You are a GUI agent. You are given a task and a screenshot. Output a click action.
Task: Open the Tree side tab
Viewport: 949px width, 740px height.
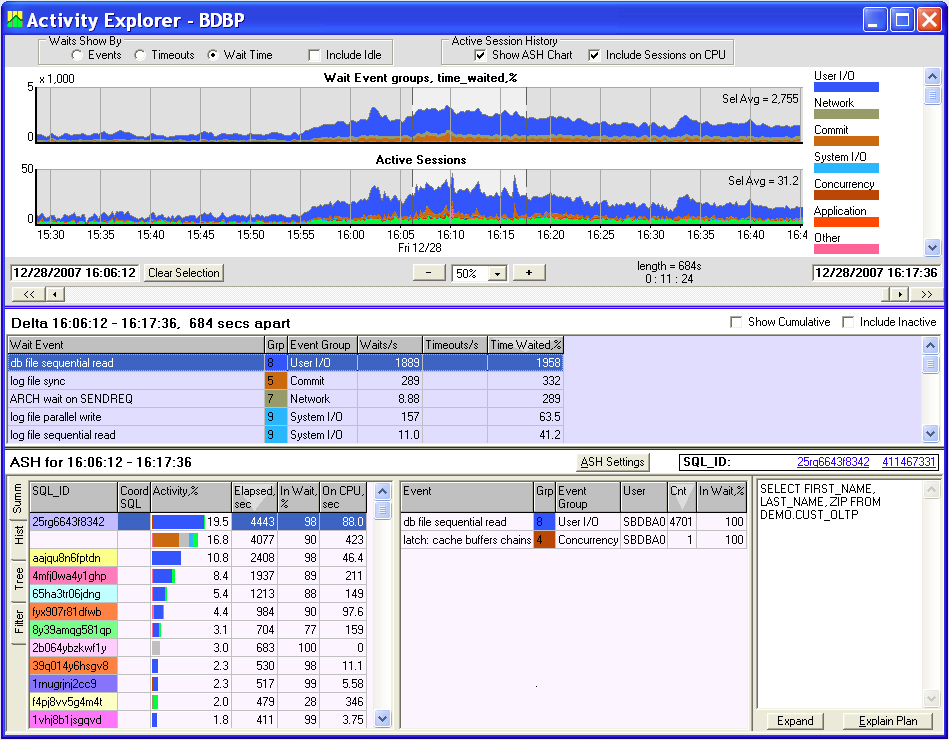pos(19,578)
